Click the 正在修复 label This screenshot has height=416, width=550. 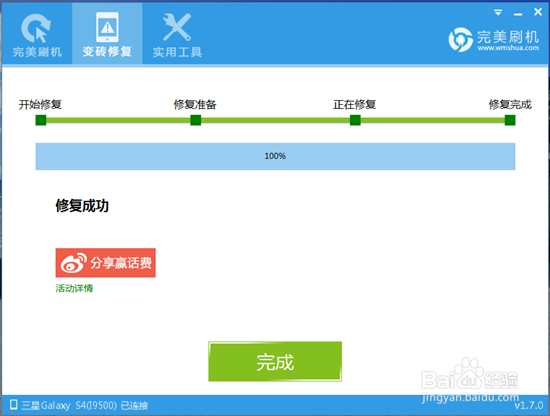pos(355,105)
